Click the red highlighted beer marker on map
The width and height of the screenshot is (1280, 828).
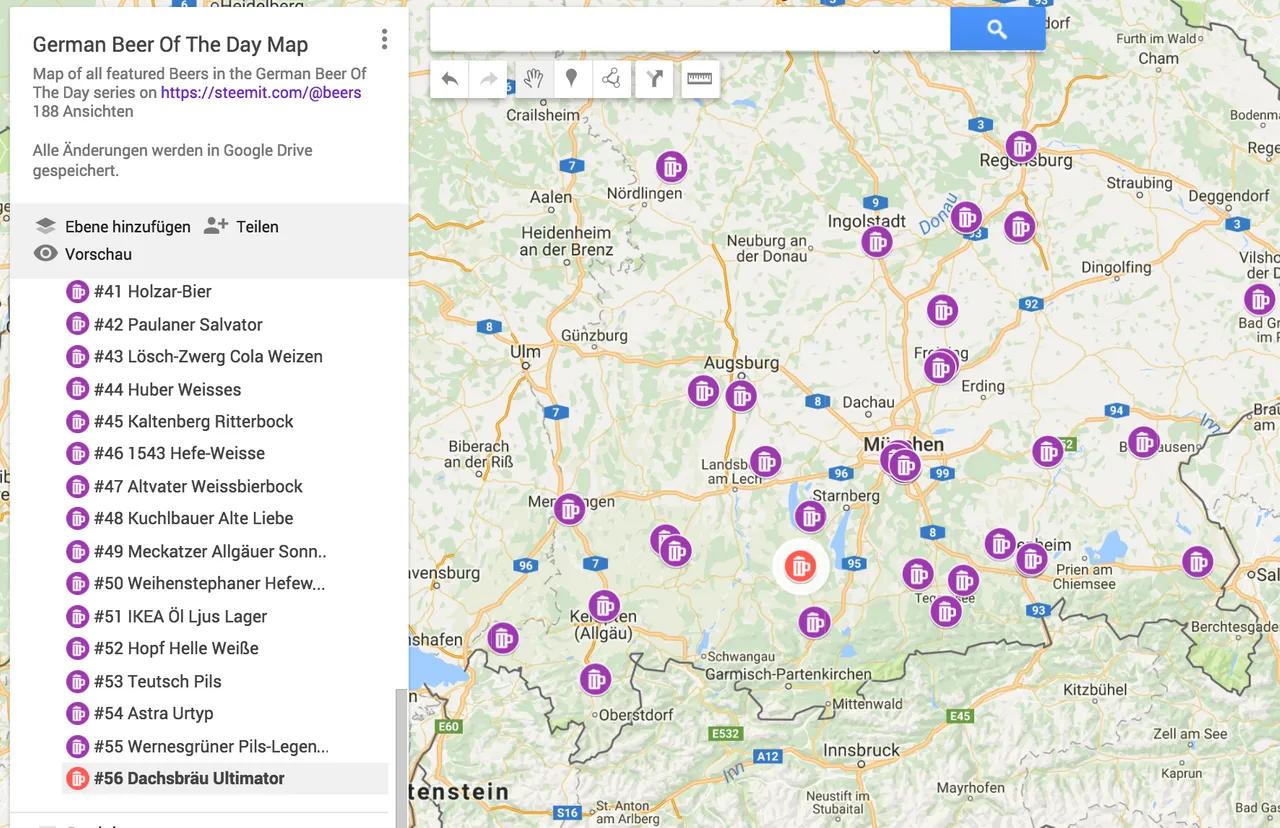tap(800, 567)
